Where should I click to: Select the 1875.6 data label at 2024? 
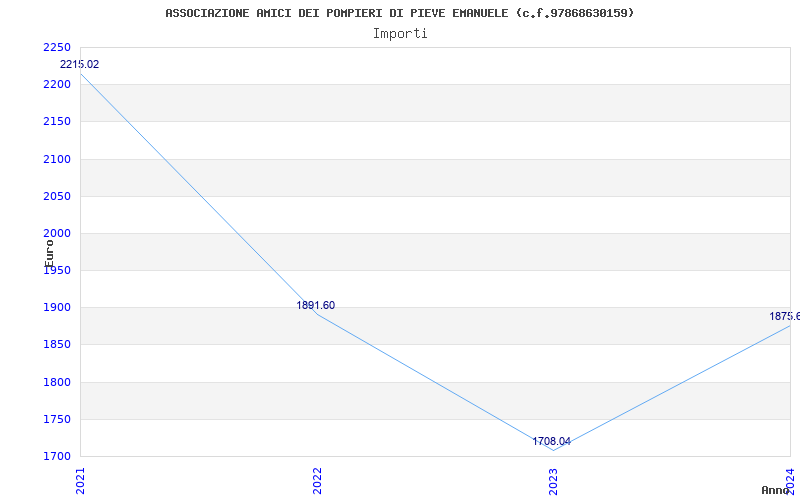[x=785, y=317]
